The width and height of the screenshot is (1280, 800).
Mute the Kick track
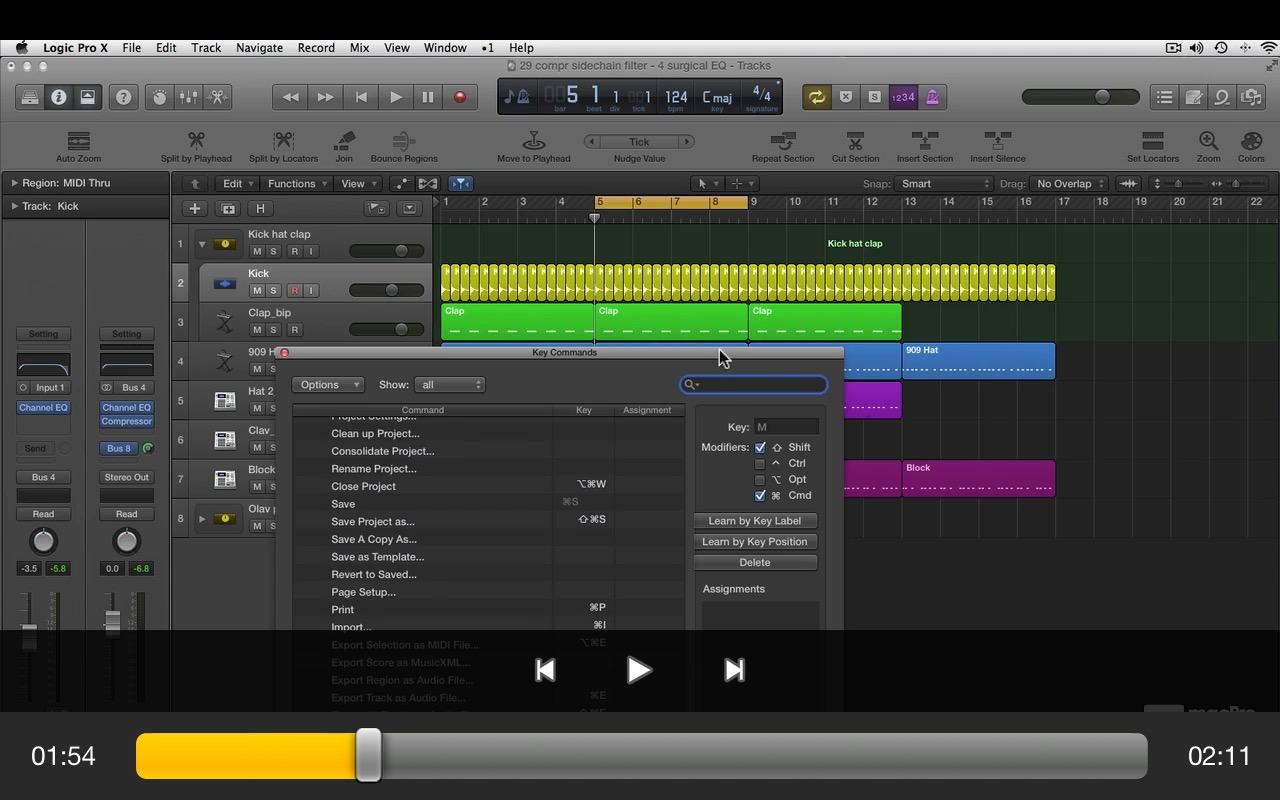click(x=257, y=291)
